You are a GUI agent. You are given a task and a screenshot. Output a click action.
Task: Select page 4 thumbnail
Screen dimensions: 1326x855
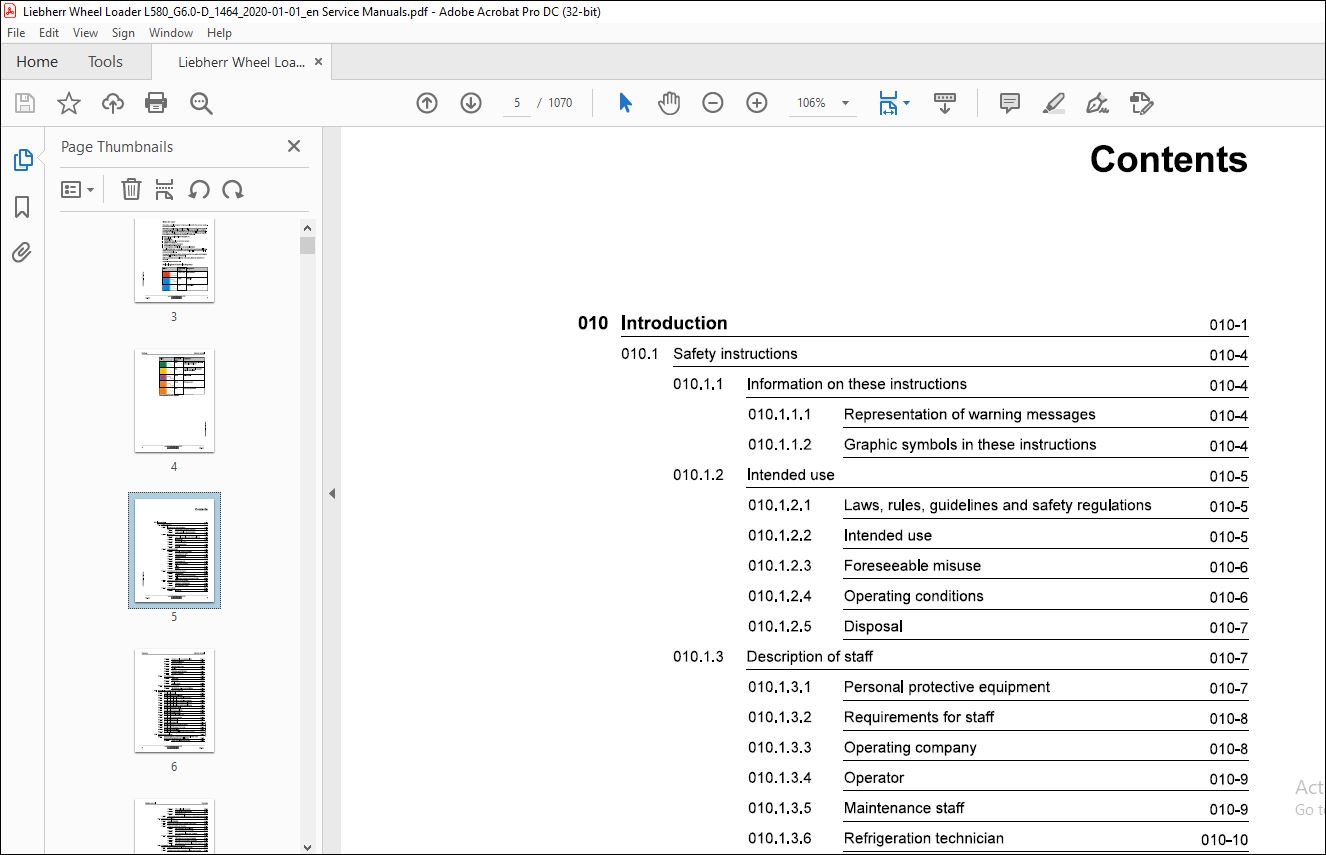(174, 400)
